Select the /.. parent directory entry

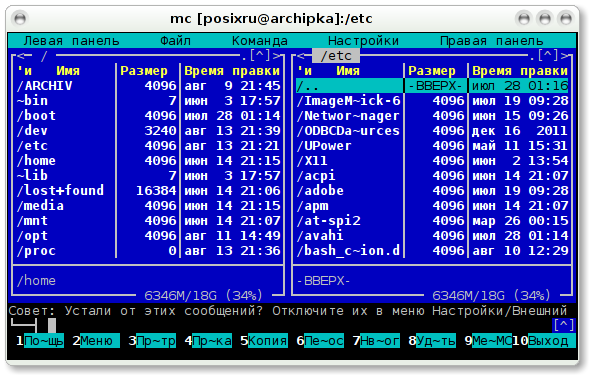[432, 86]
